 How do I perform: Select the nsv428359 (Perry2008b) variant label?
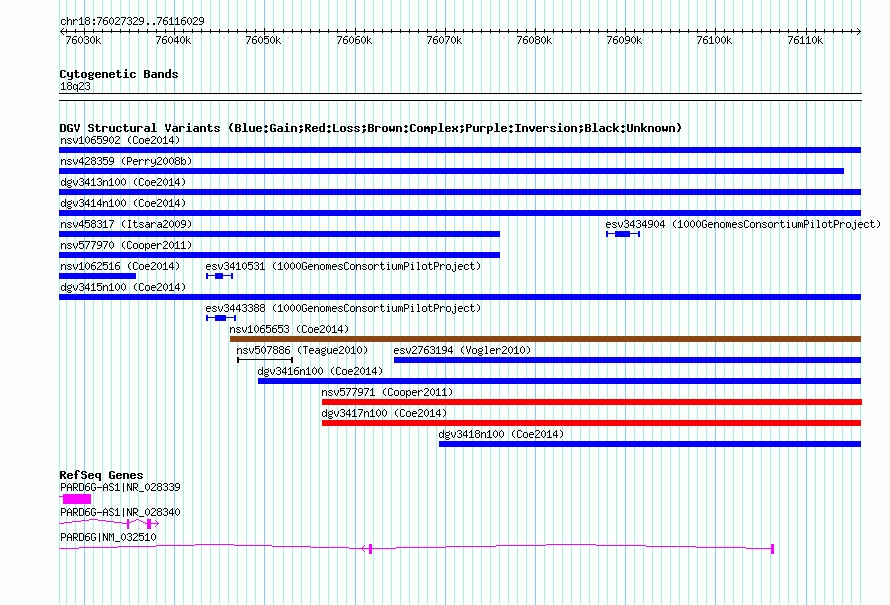126,161
